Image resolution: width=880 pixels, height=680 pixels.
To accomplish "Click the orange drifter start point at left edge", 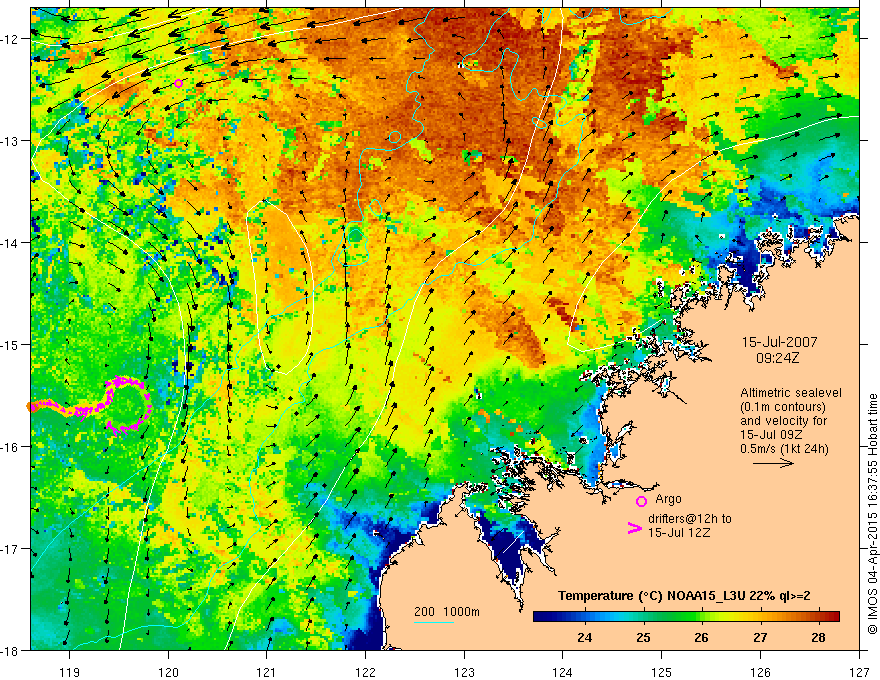I will (31, 406).
